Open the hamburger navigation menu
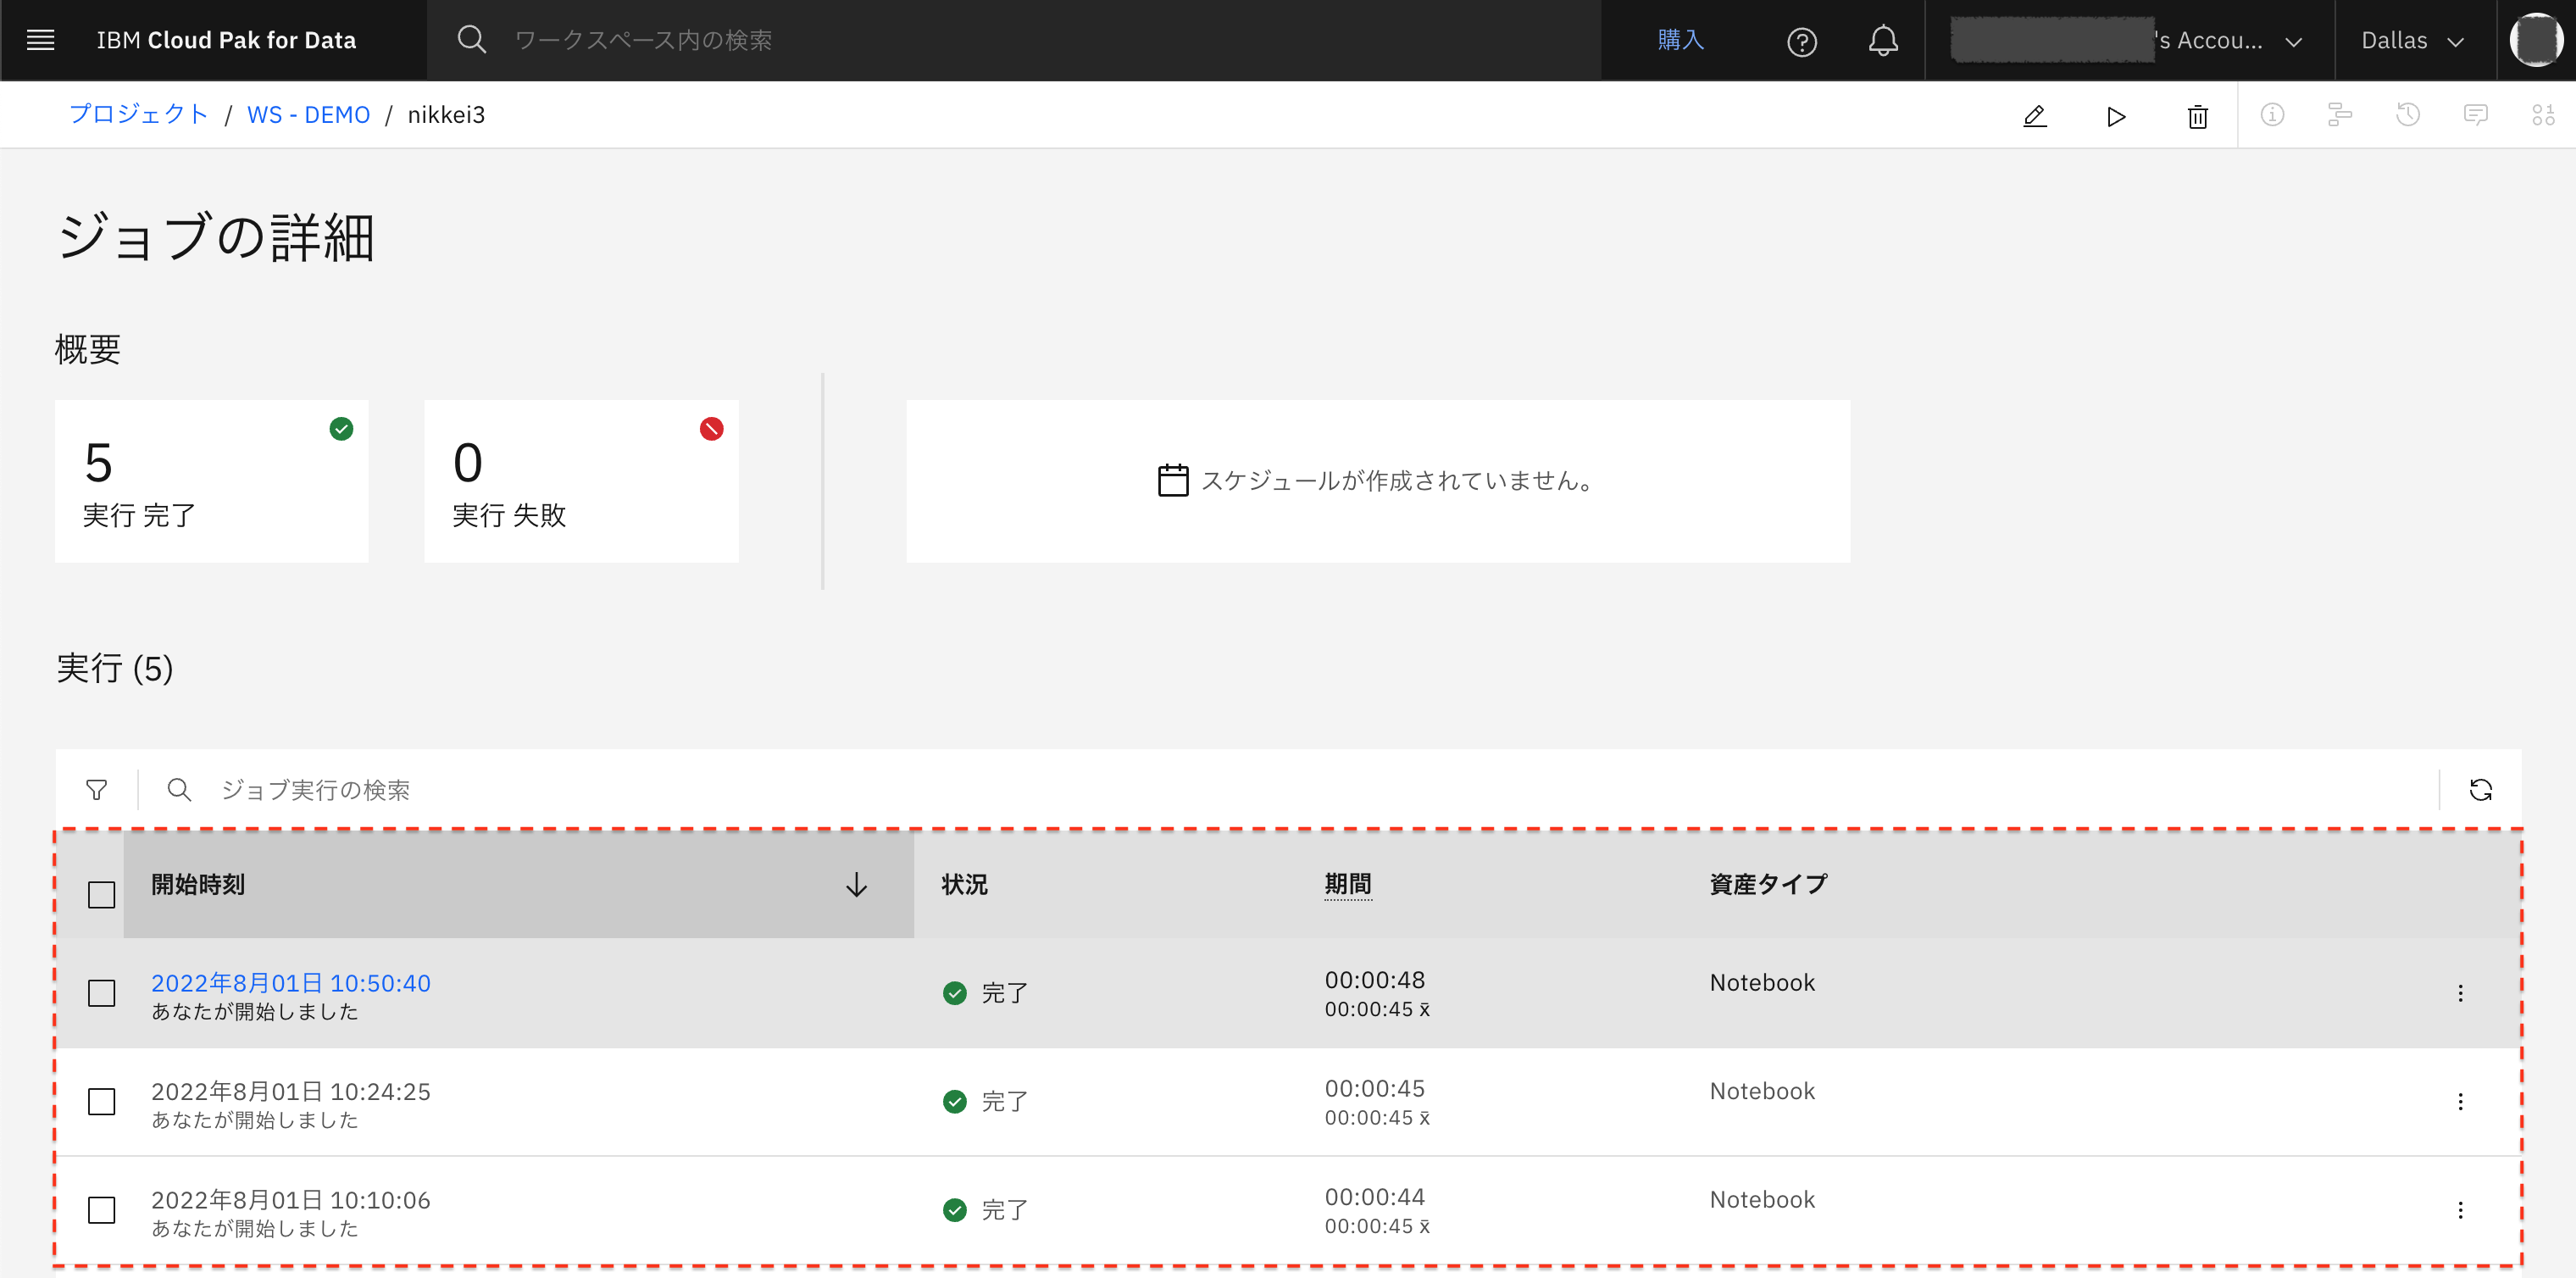Viewport: 2576px width, 1278px height. [40, 40]
